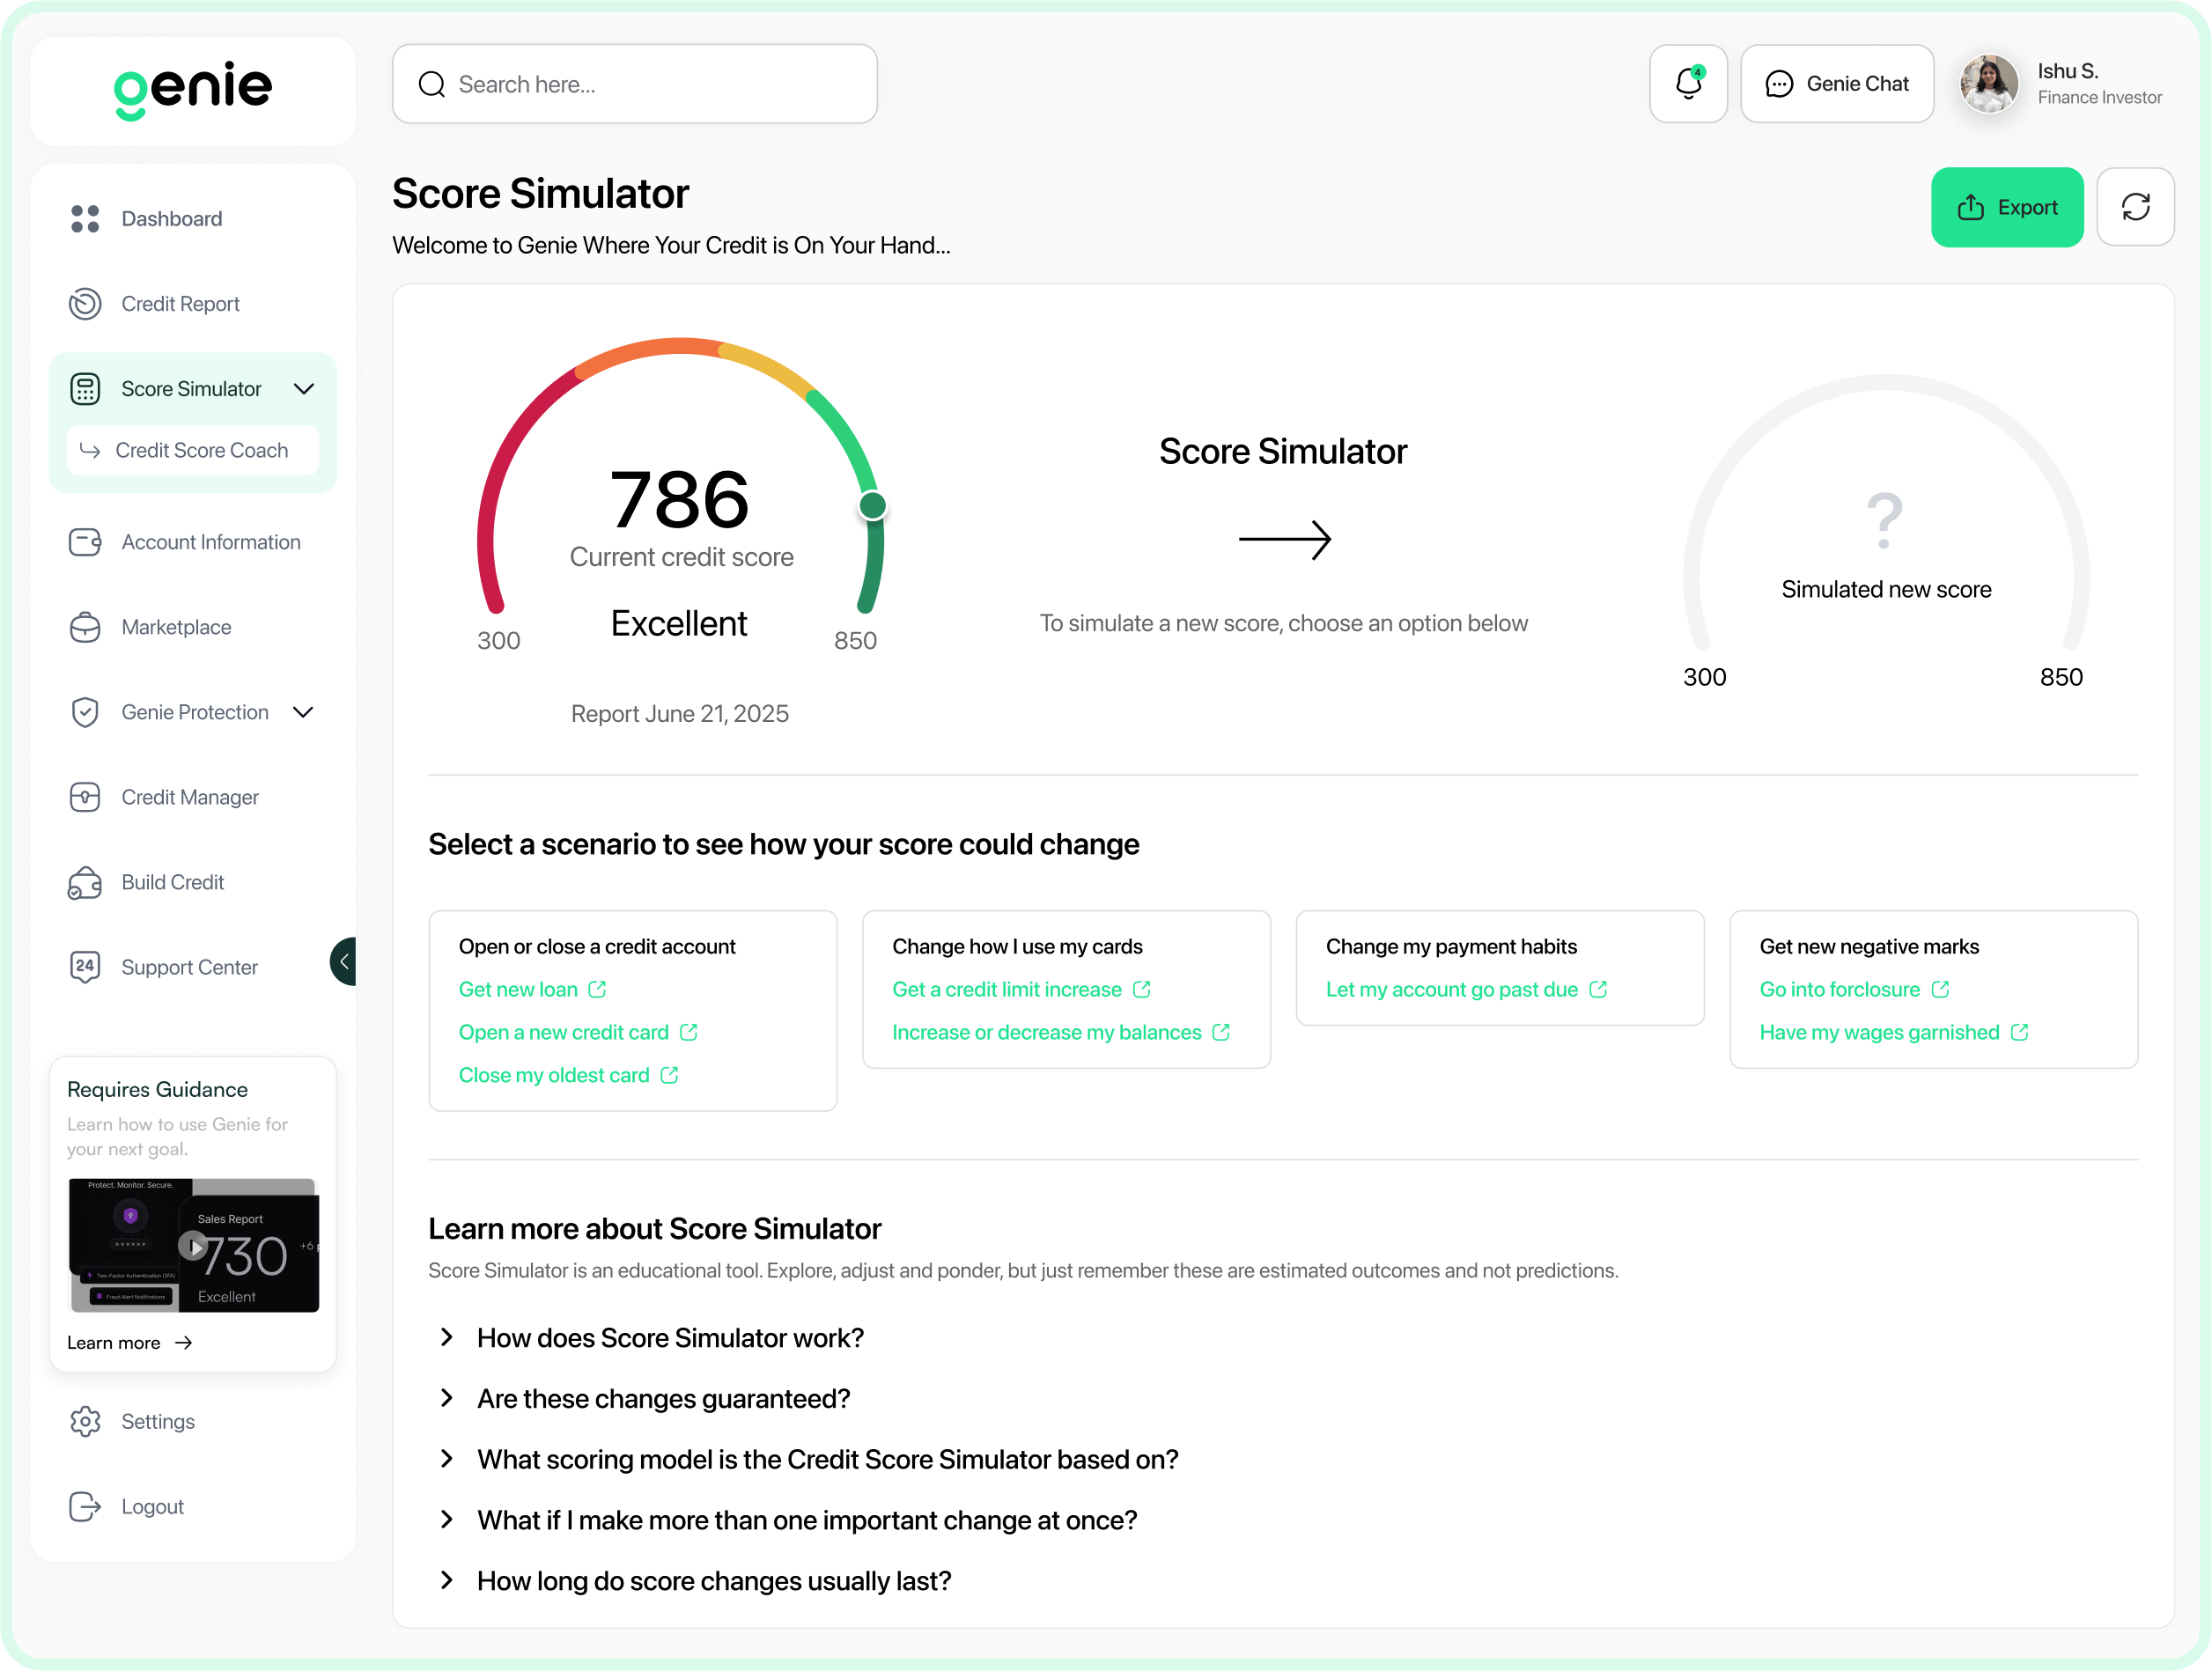Viewport: 2212px width, 1671px height.
Task: Expand the Genie Protection submenu chevron
Action: 304,712
